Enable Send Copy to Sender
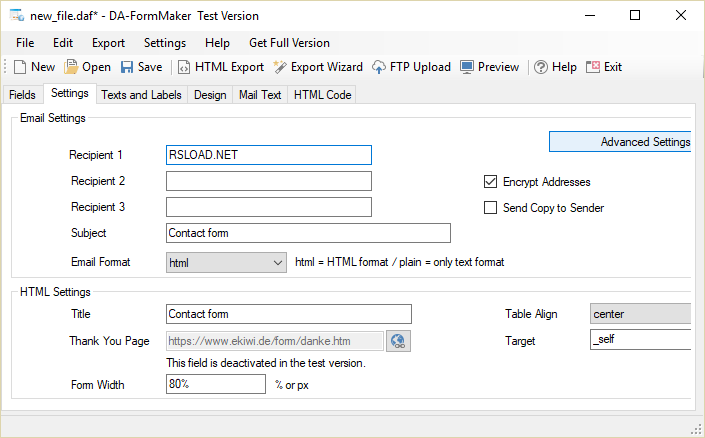This screenshot has width=705, height=438. point(491,208)
